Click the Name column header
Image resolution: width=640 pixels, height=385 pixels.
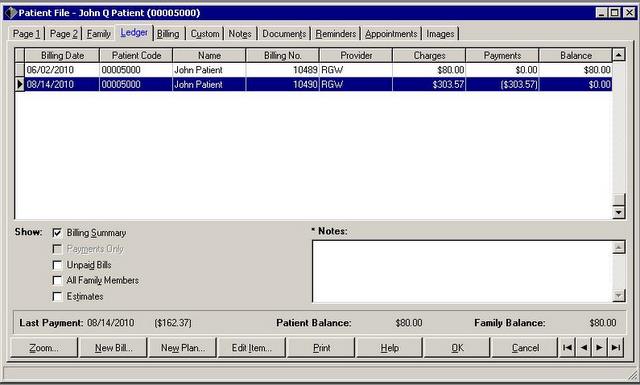pyautogui.click(x=209, y=55)
